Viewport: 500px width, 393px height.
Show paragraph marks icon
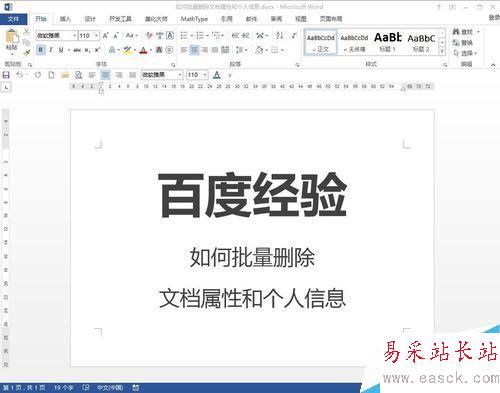point(294,35)
